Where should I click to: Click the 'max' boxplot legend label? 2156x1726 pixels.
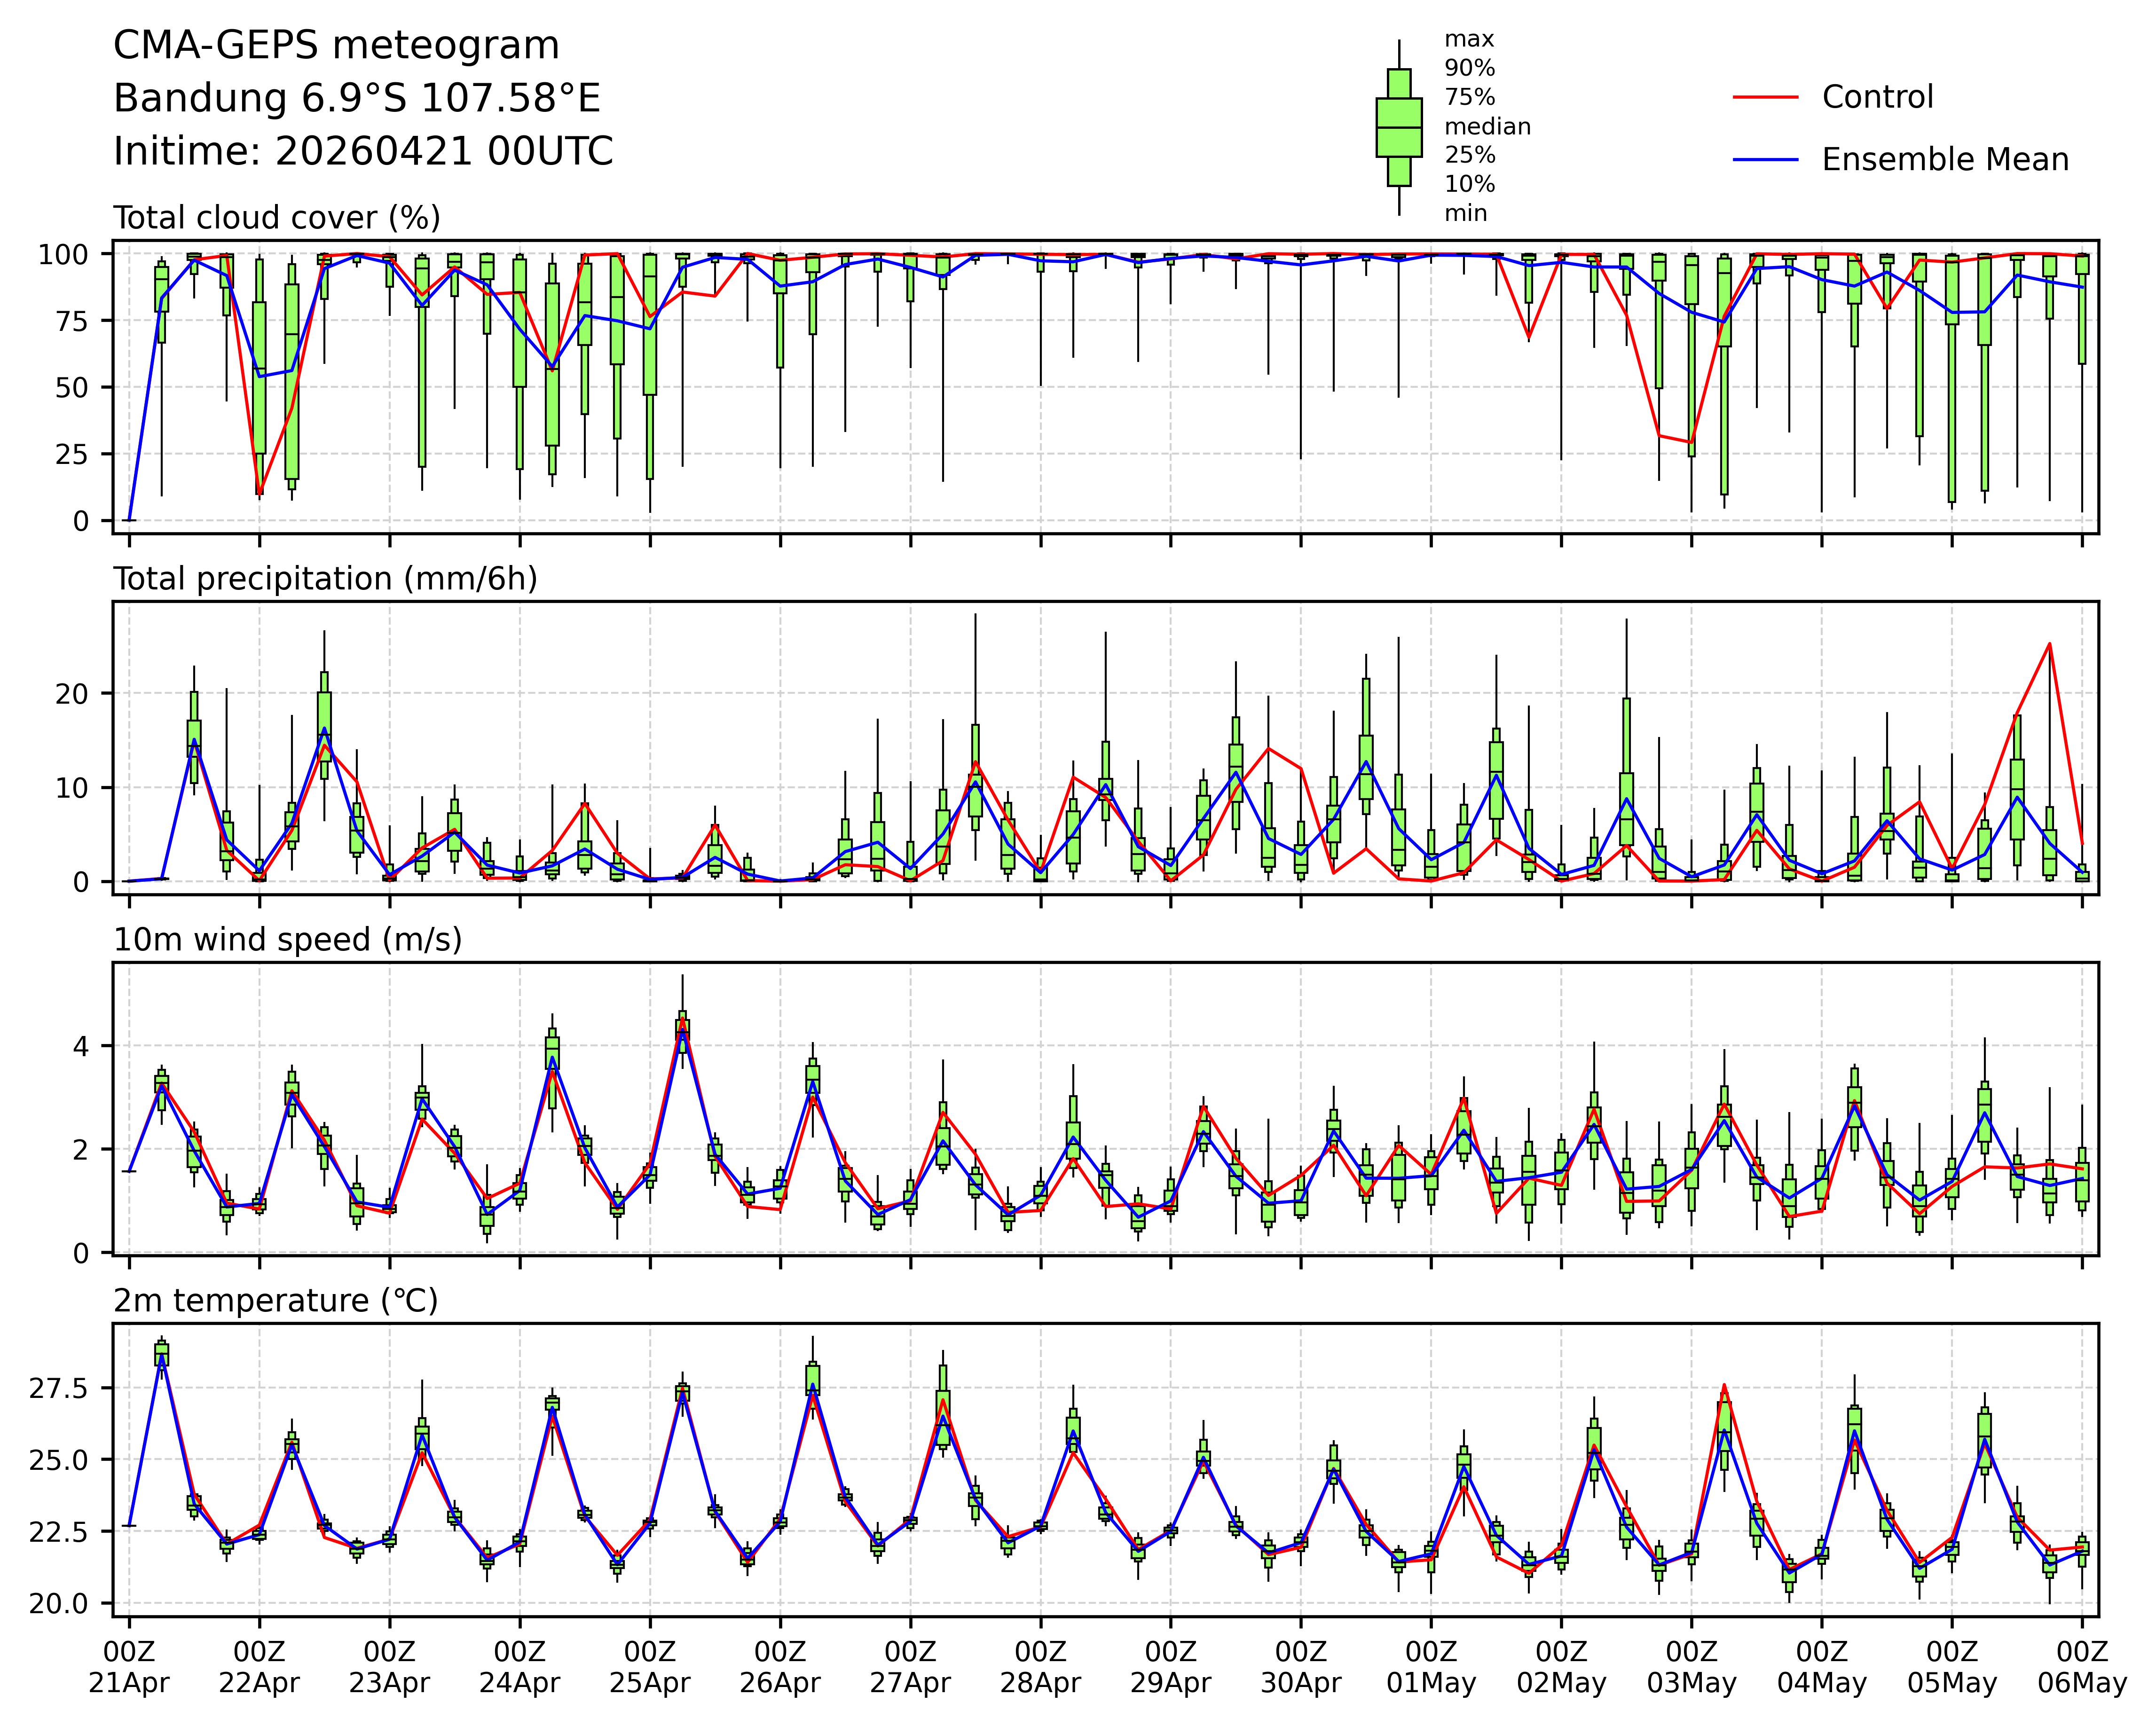[x=1469, y=40]
